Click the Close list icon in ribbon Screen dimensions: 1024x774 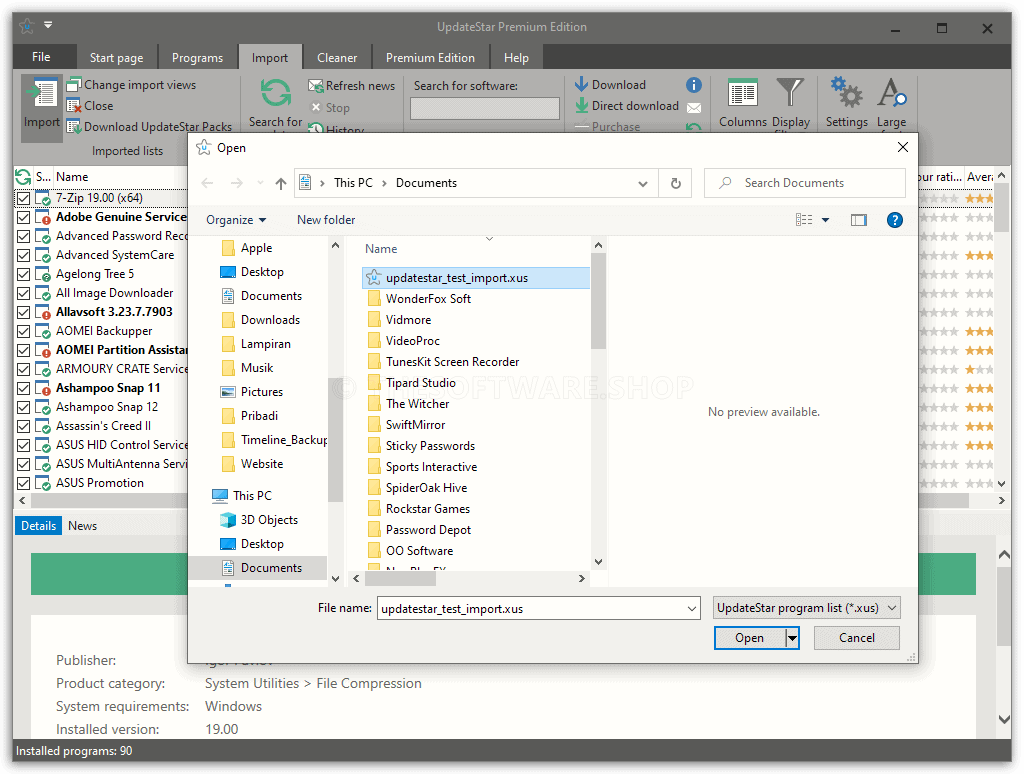pyautogui.click(x=74, y=106)
